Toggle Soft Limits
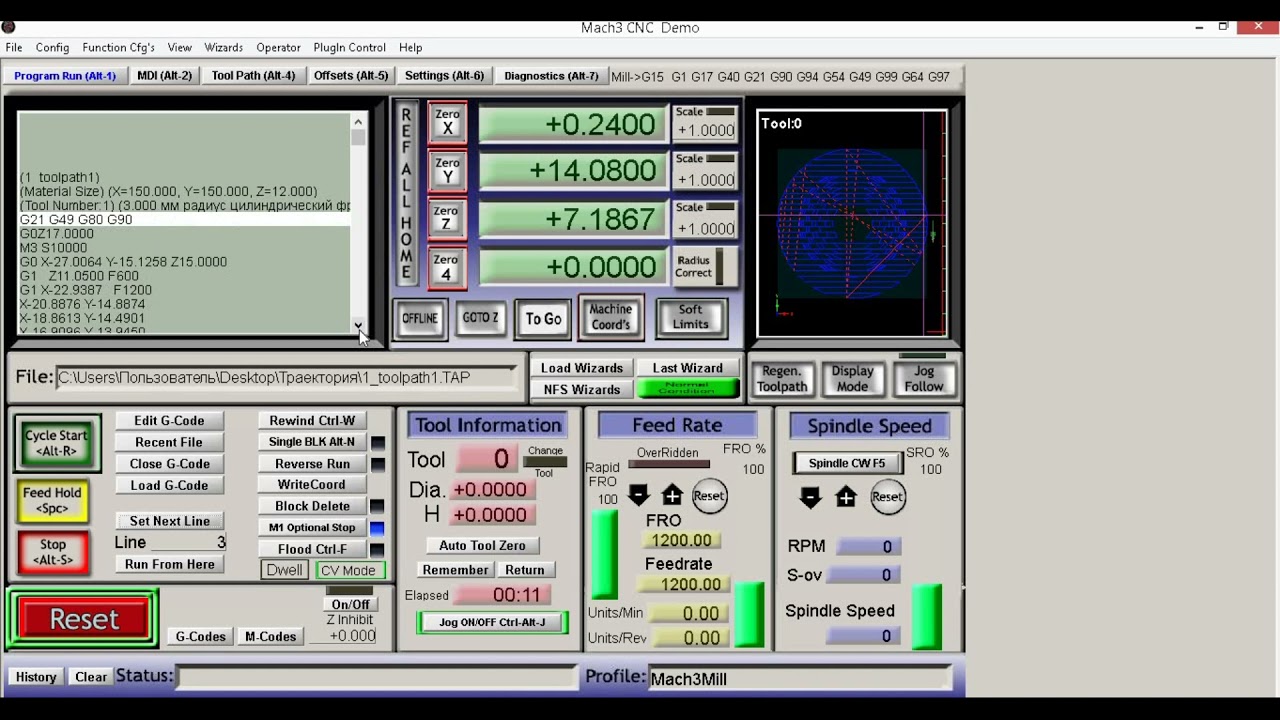The image size is (1280, 720). [x=690, y=317]
